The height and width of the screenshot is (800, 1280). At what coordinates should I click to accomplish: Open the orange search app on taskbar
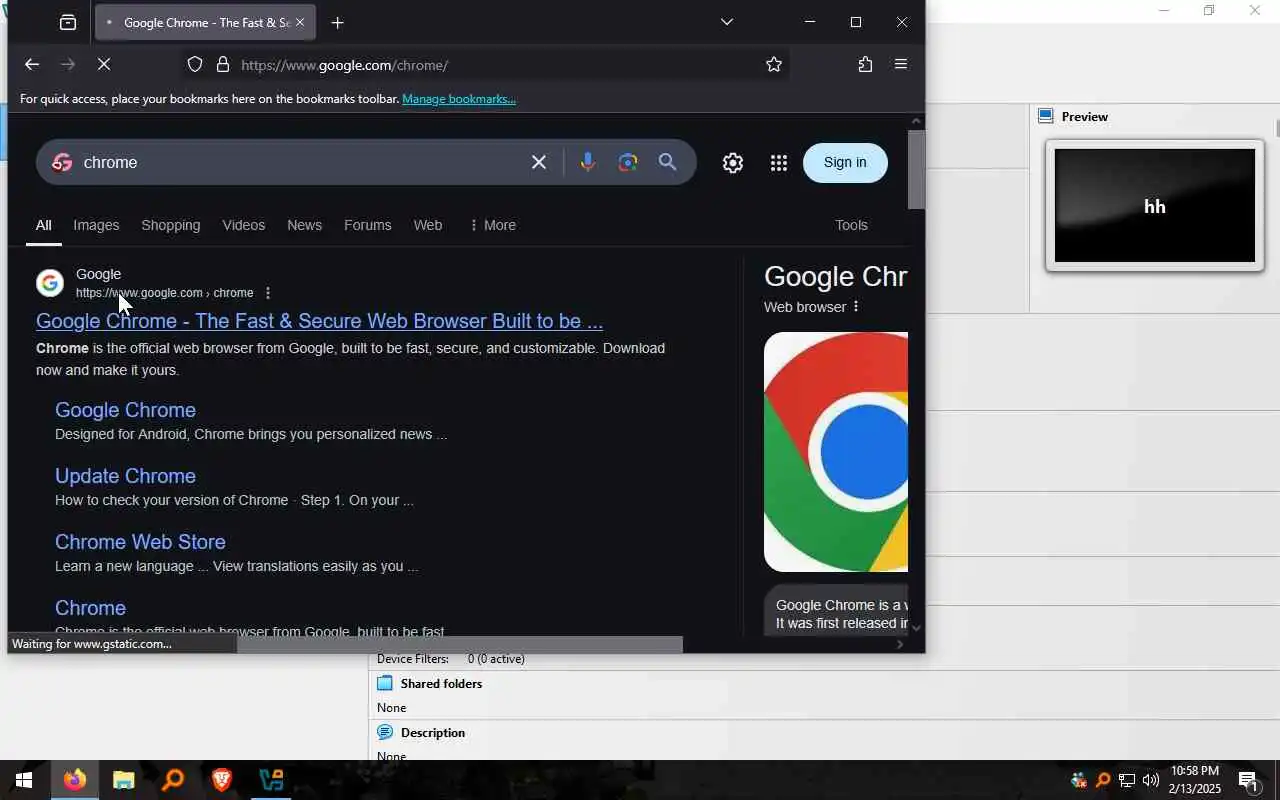173,780
